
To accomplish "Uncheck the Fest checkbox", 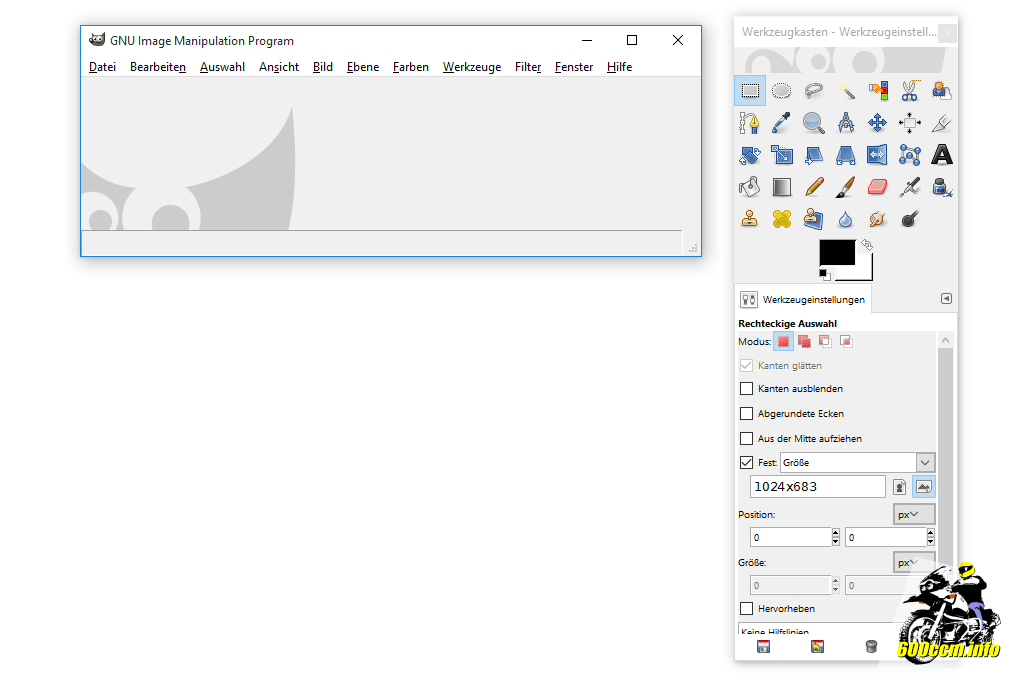I will [746, 462].
